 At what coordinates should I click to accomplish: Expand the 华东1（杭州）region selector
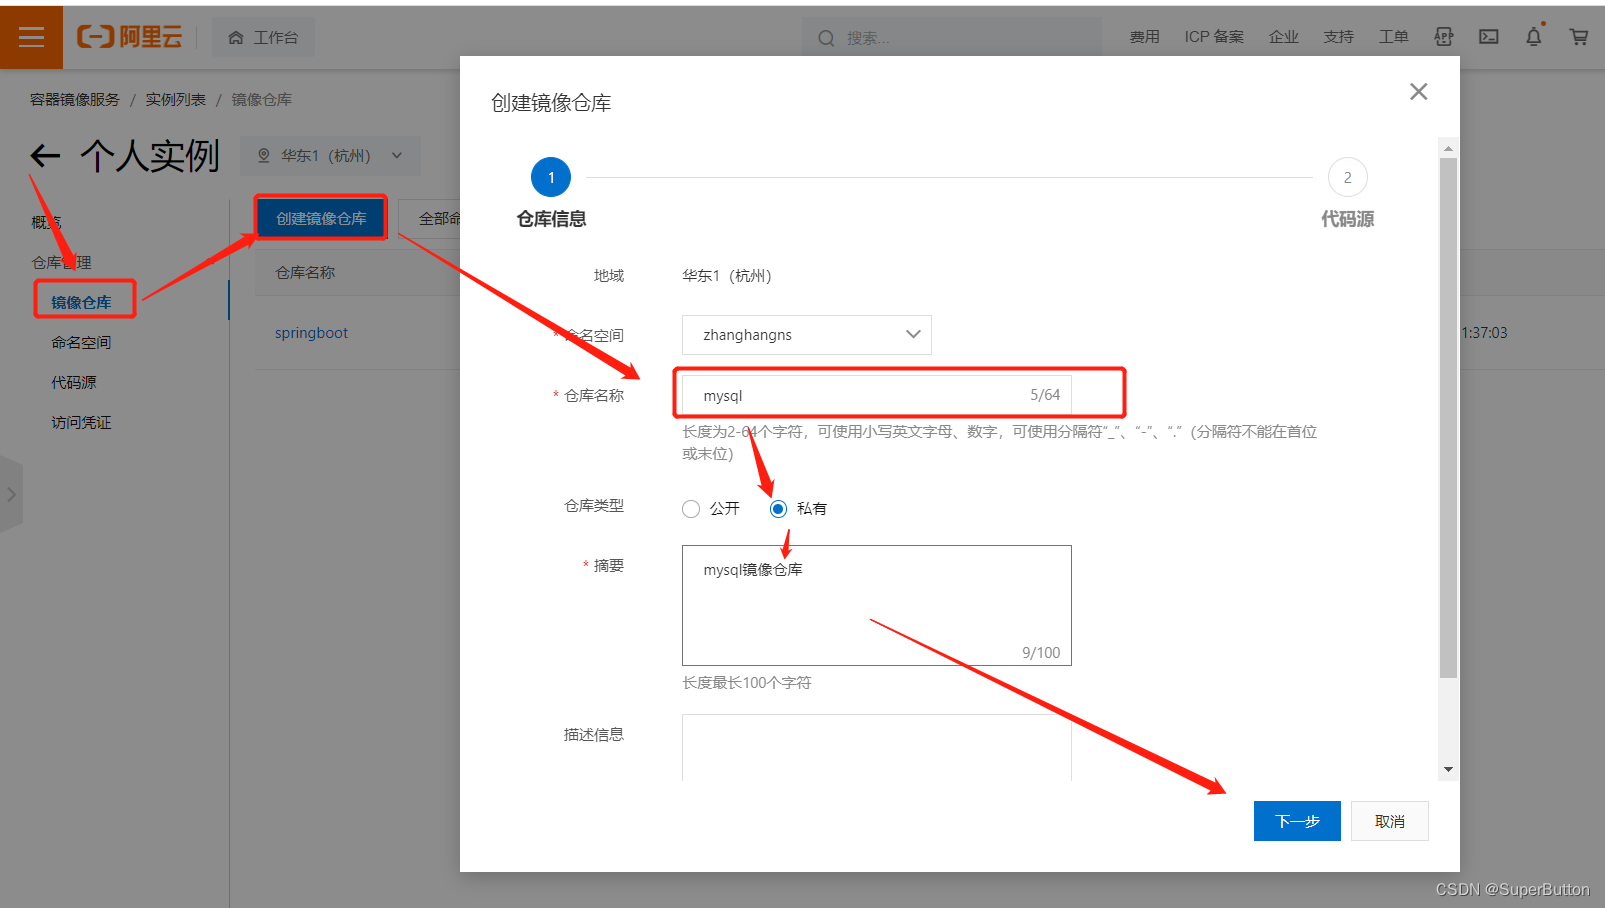pos(331,156)
